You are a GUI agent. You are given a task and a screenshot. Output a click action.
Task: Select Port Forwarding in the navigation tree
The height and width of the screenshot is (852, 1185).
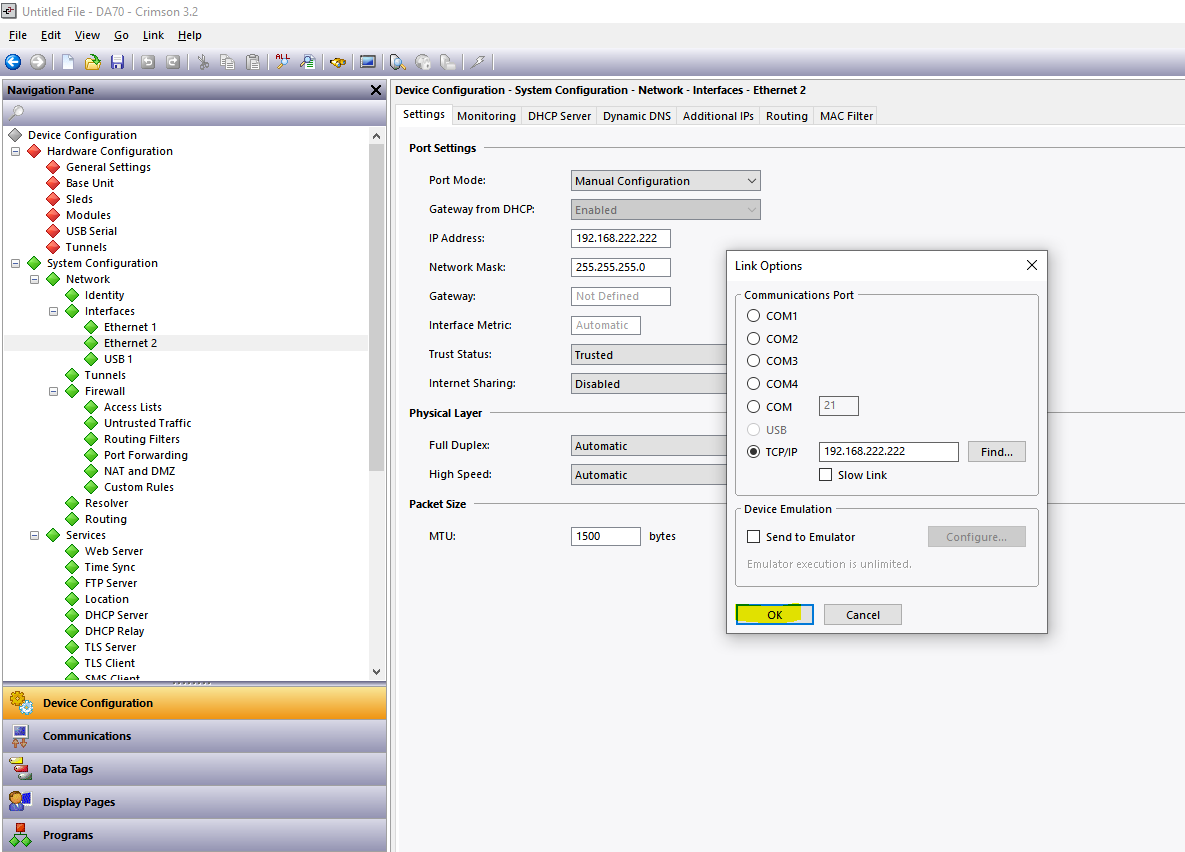pos(146,455)
